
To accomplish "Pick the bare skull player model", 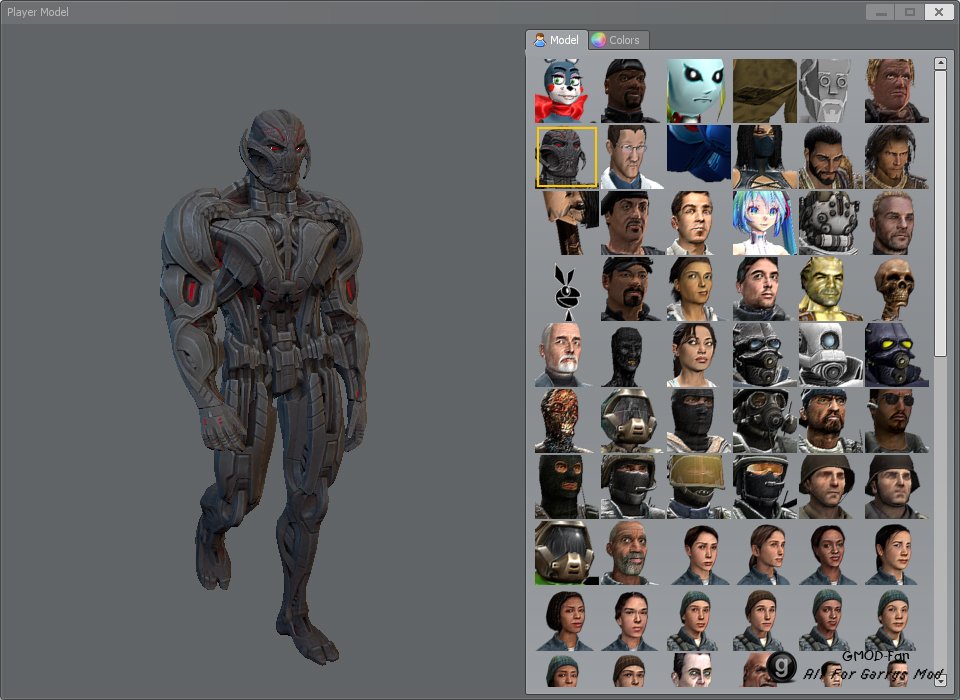I will coord(897,289).
